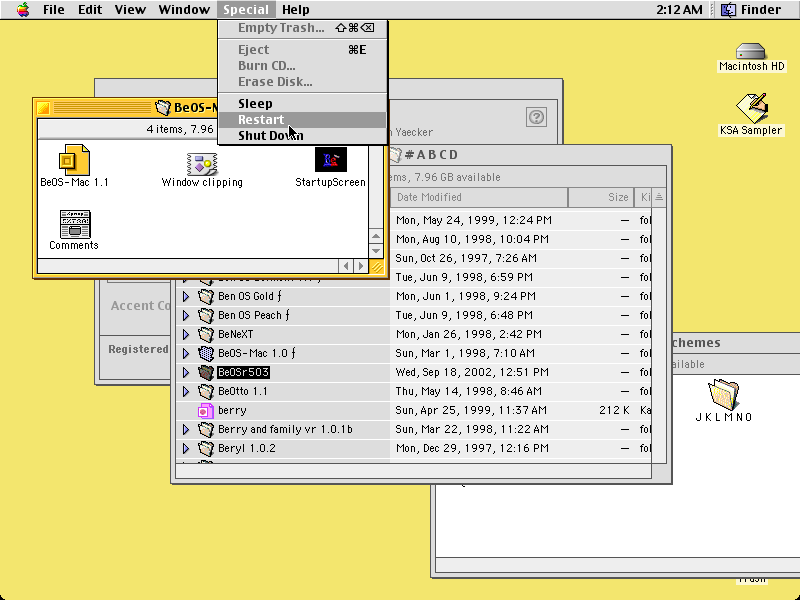Choose Shut Down from the Special menu
This screenshot has height=600, width=800.
(303, 136)
